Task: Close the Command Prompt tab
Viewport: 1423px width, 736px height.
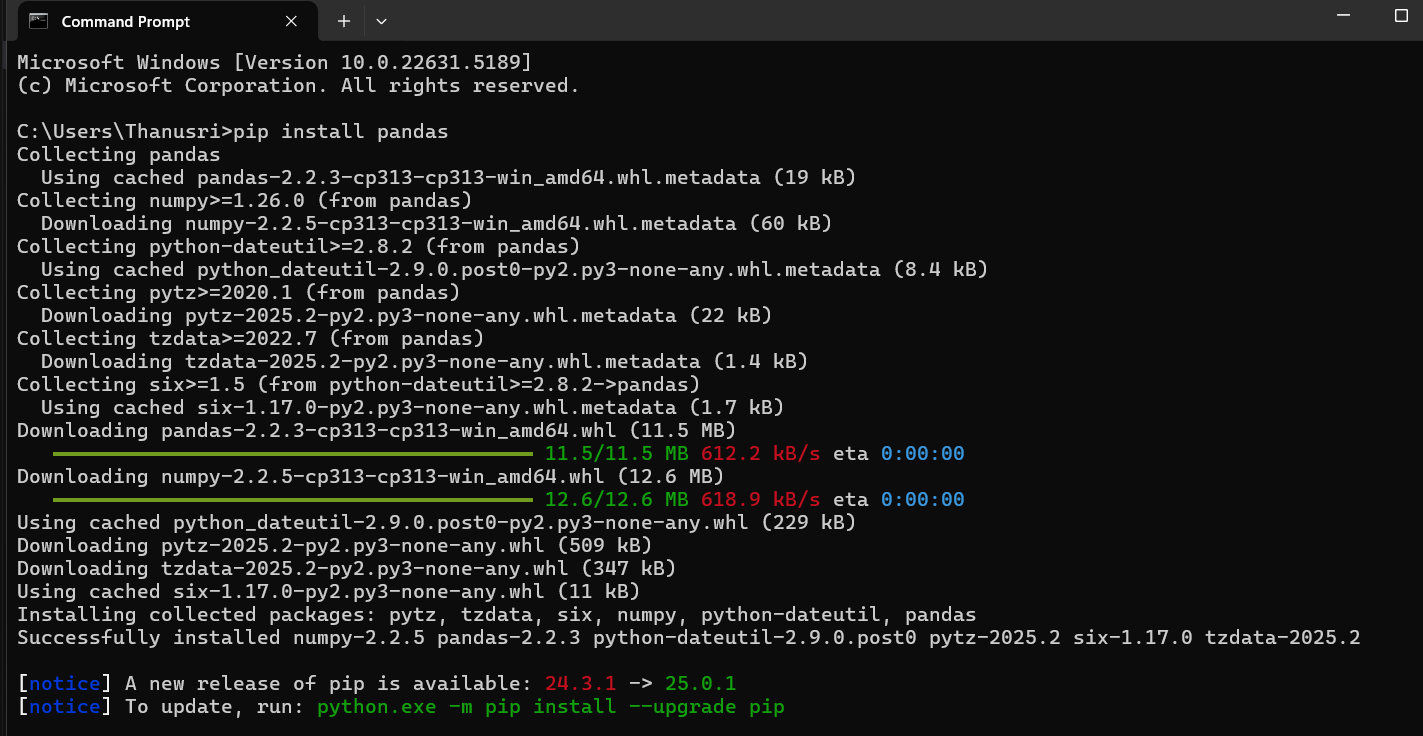Action: point(291,21)
